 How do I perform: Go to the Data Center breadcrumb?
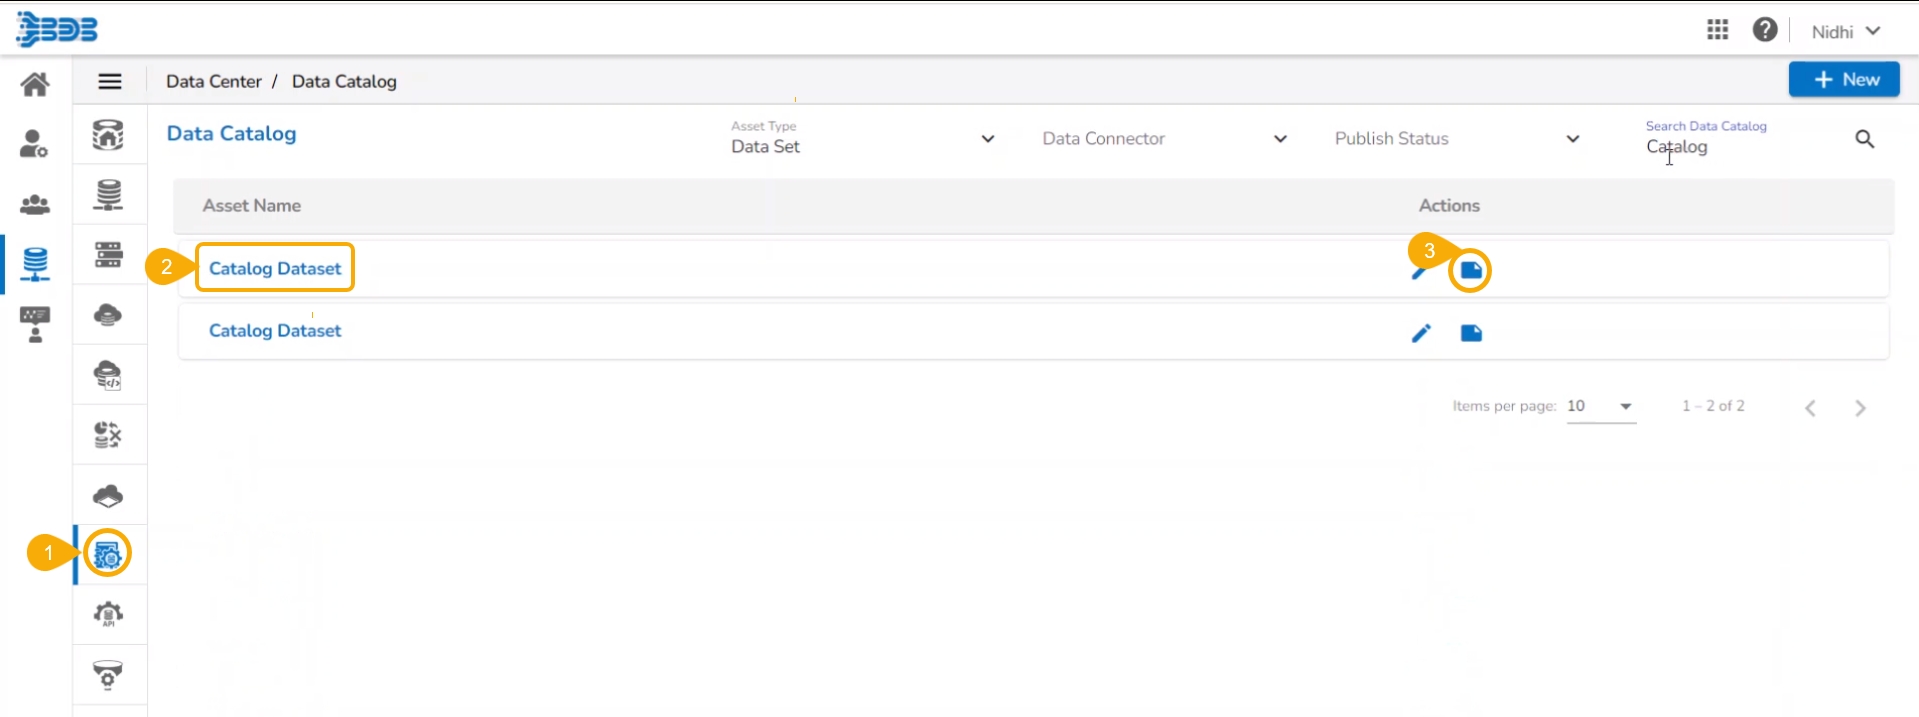pos(213,82)
